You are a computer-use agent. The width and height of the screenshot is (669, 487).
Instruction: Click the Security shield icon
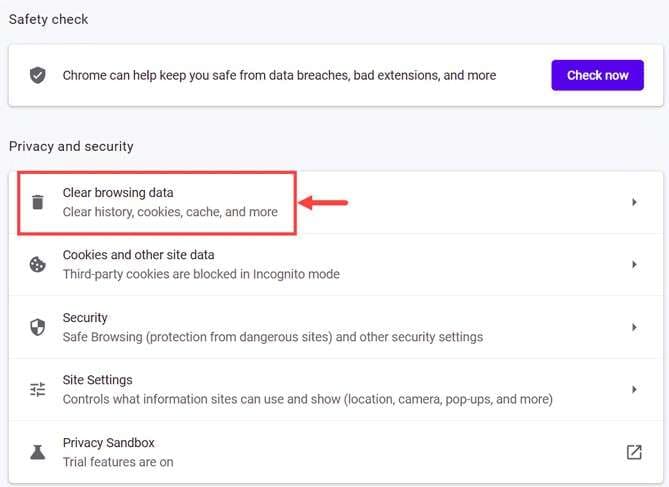38,327
